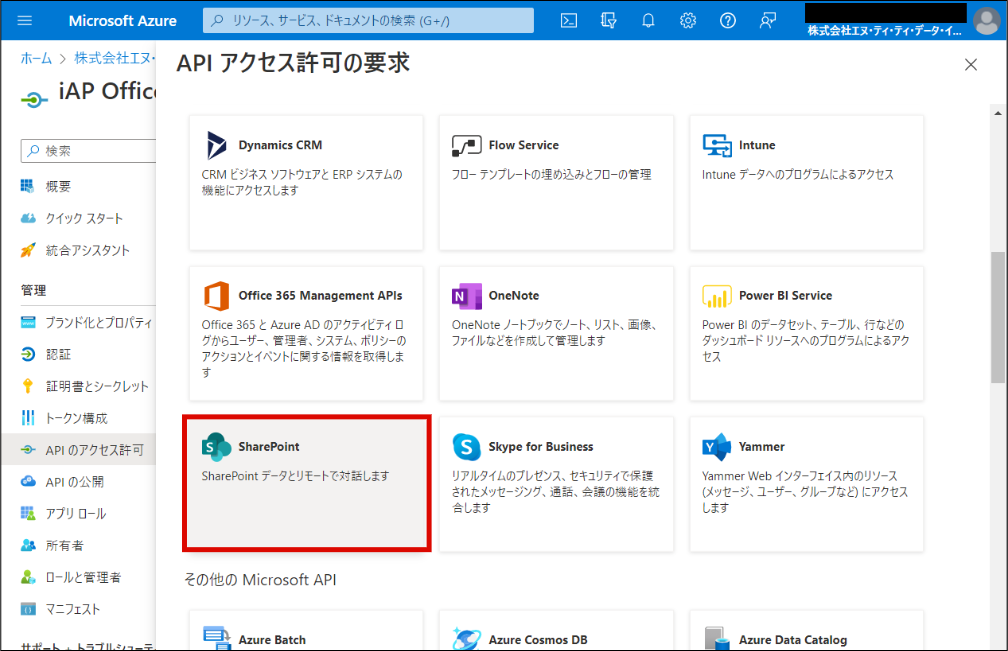Screen dimensions: 1008x651
Task: Select the Skype for Business tile
Action: 556,484
